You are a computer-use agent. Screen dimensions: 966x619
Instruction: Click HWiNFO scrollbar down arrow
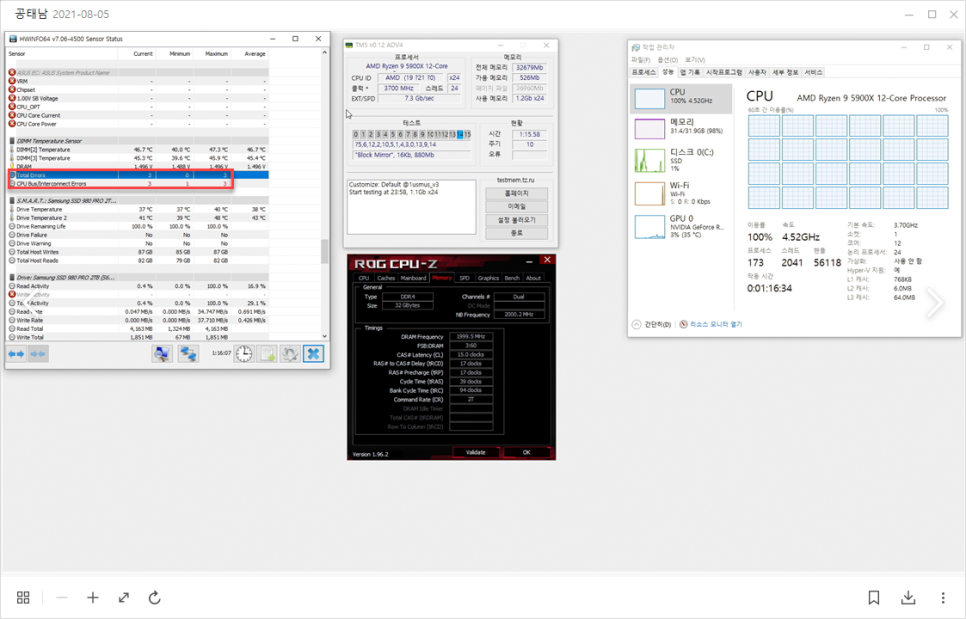pos(325,336)
